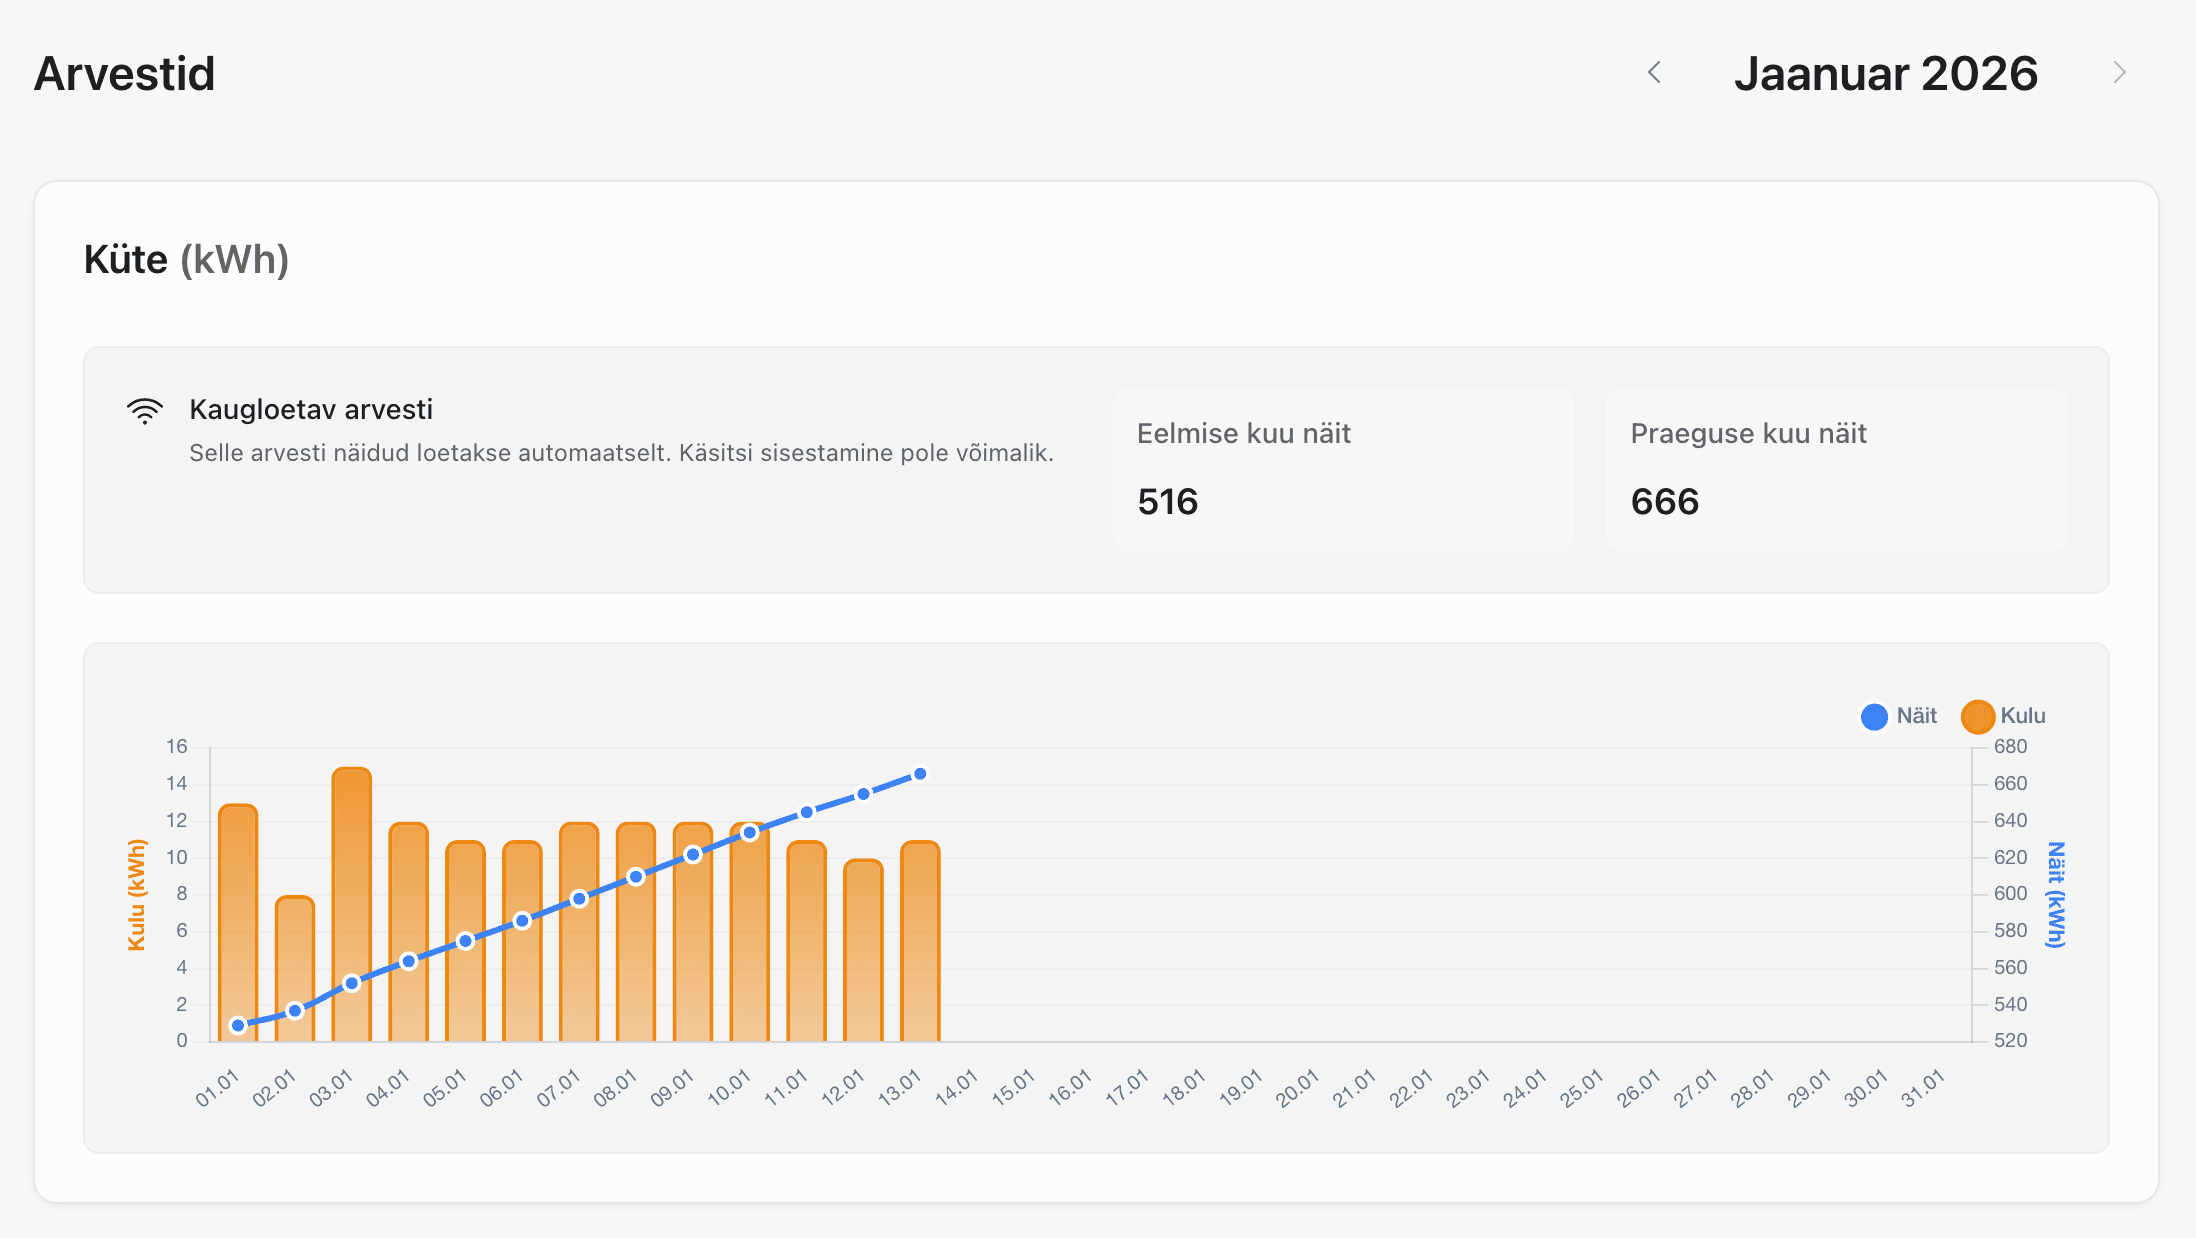Click the 31.01 date label on axis
Screen dimensions: 2196x1238
tap(1924, 1089)
